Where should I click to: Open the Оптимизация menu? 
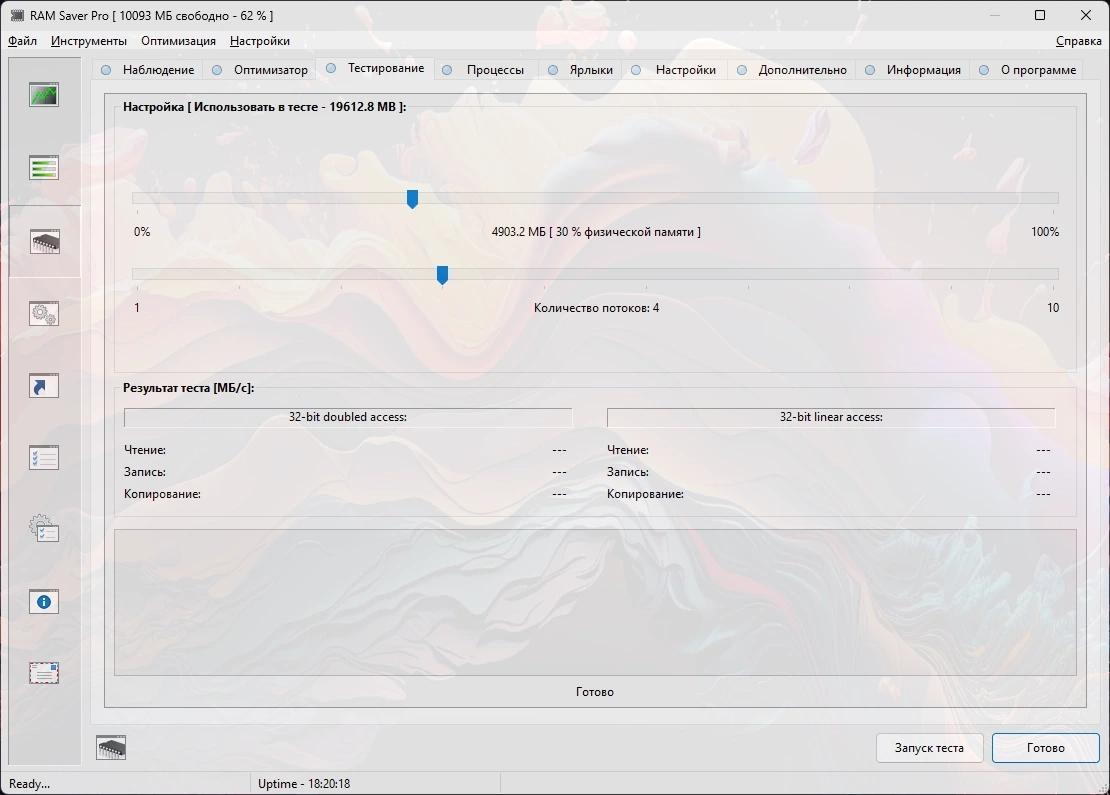[x=178, y=41]
